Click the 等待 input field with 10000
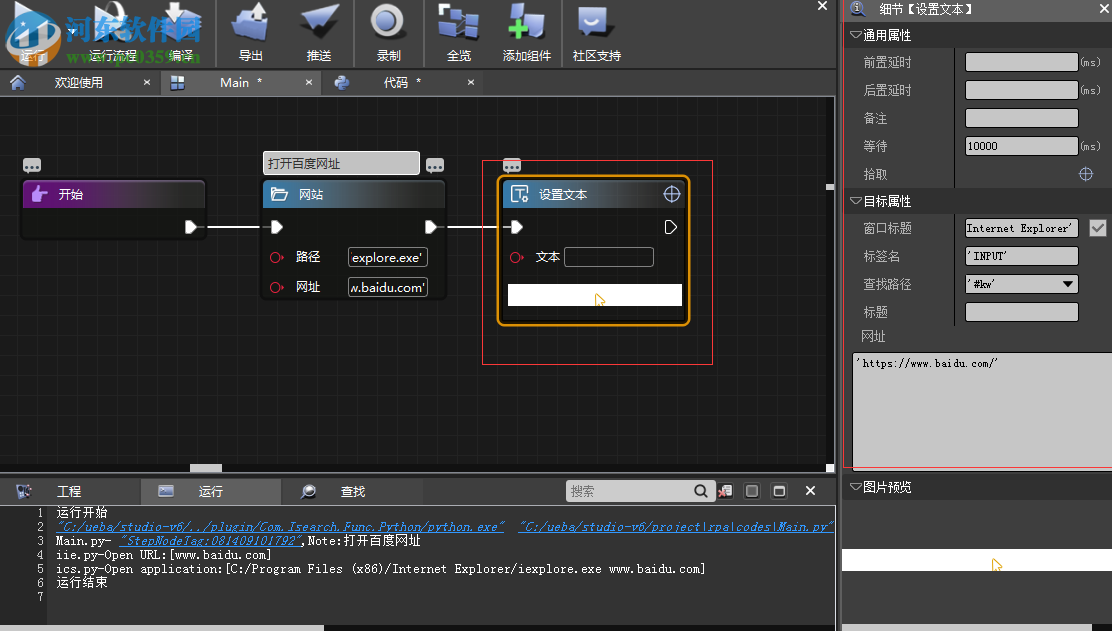This screenshot has height=631, width=1112. pos(1021,146)
